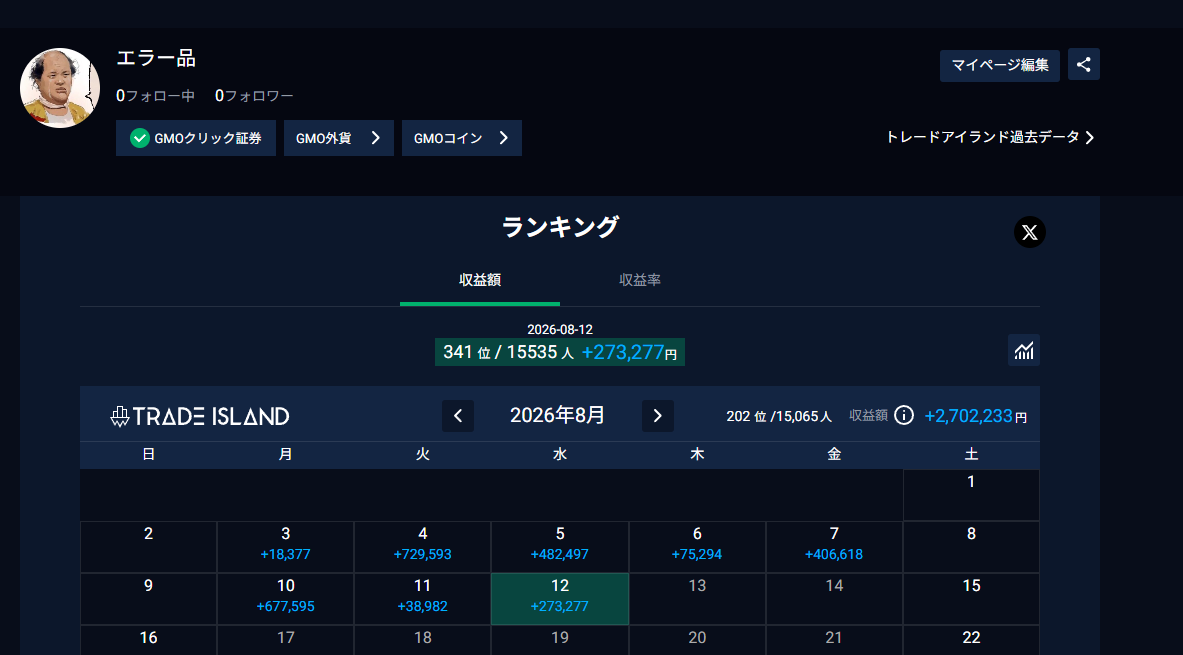1183x655 pixels.
Task: Click the 火 weekday header
Action: (422, 454)
